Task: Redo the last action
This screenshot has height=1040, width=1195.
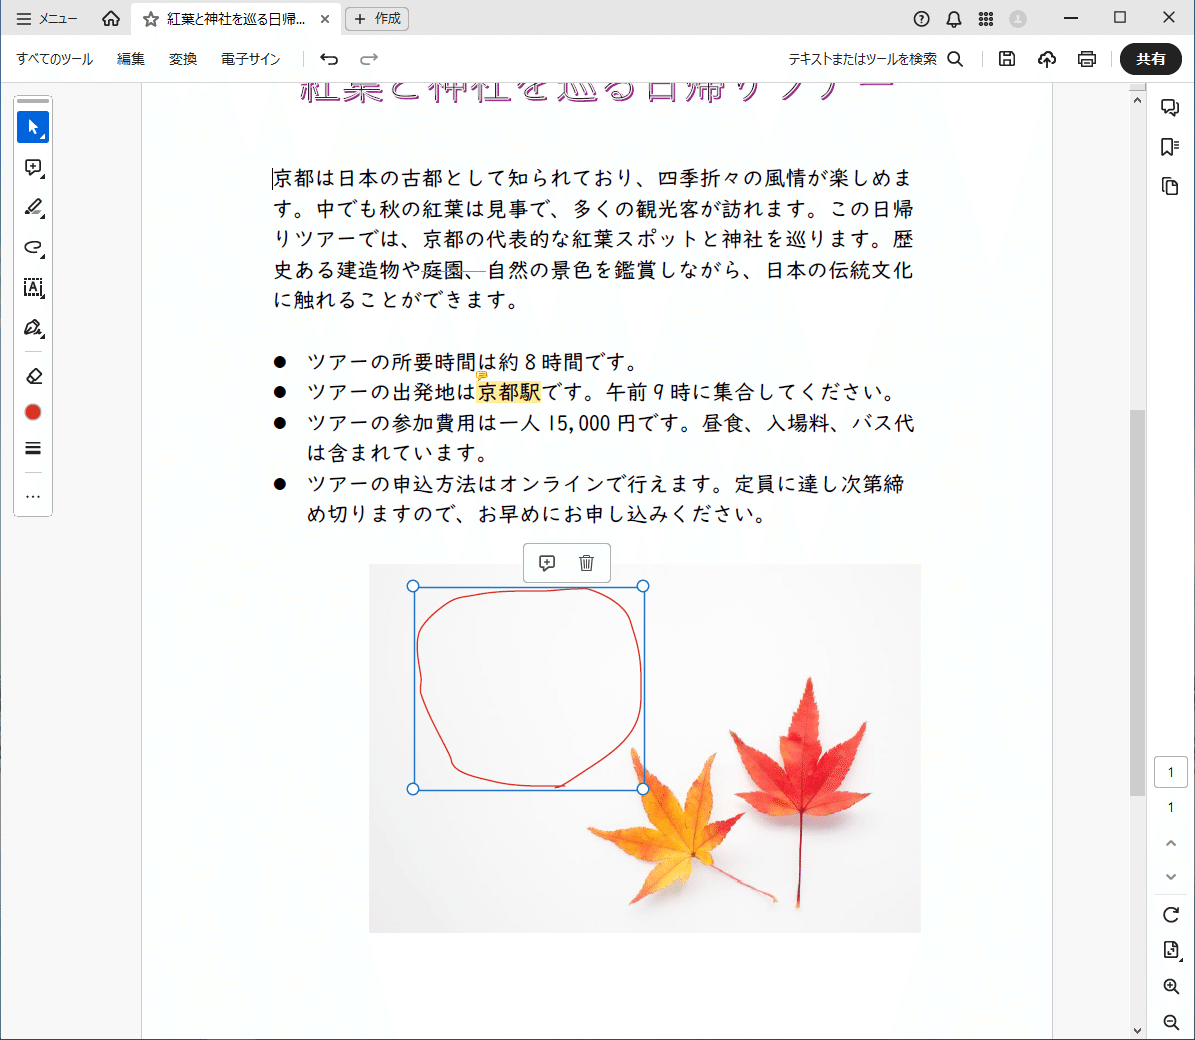Action: pos(369,59)
